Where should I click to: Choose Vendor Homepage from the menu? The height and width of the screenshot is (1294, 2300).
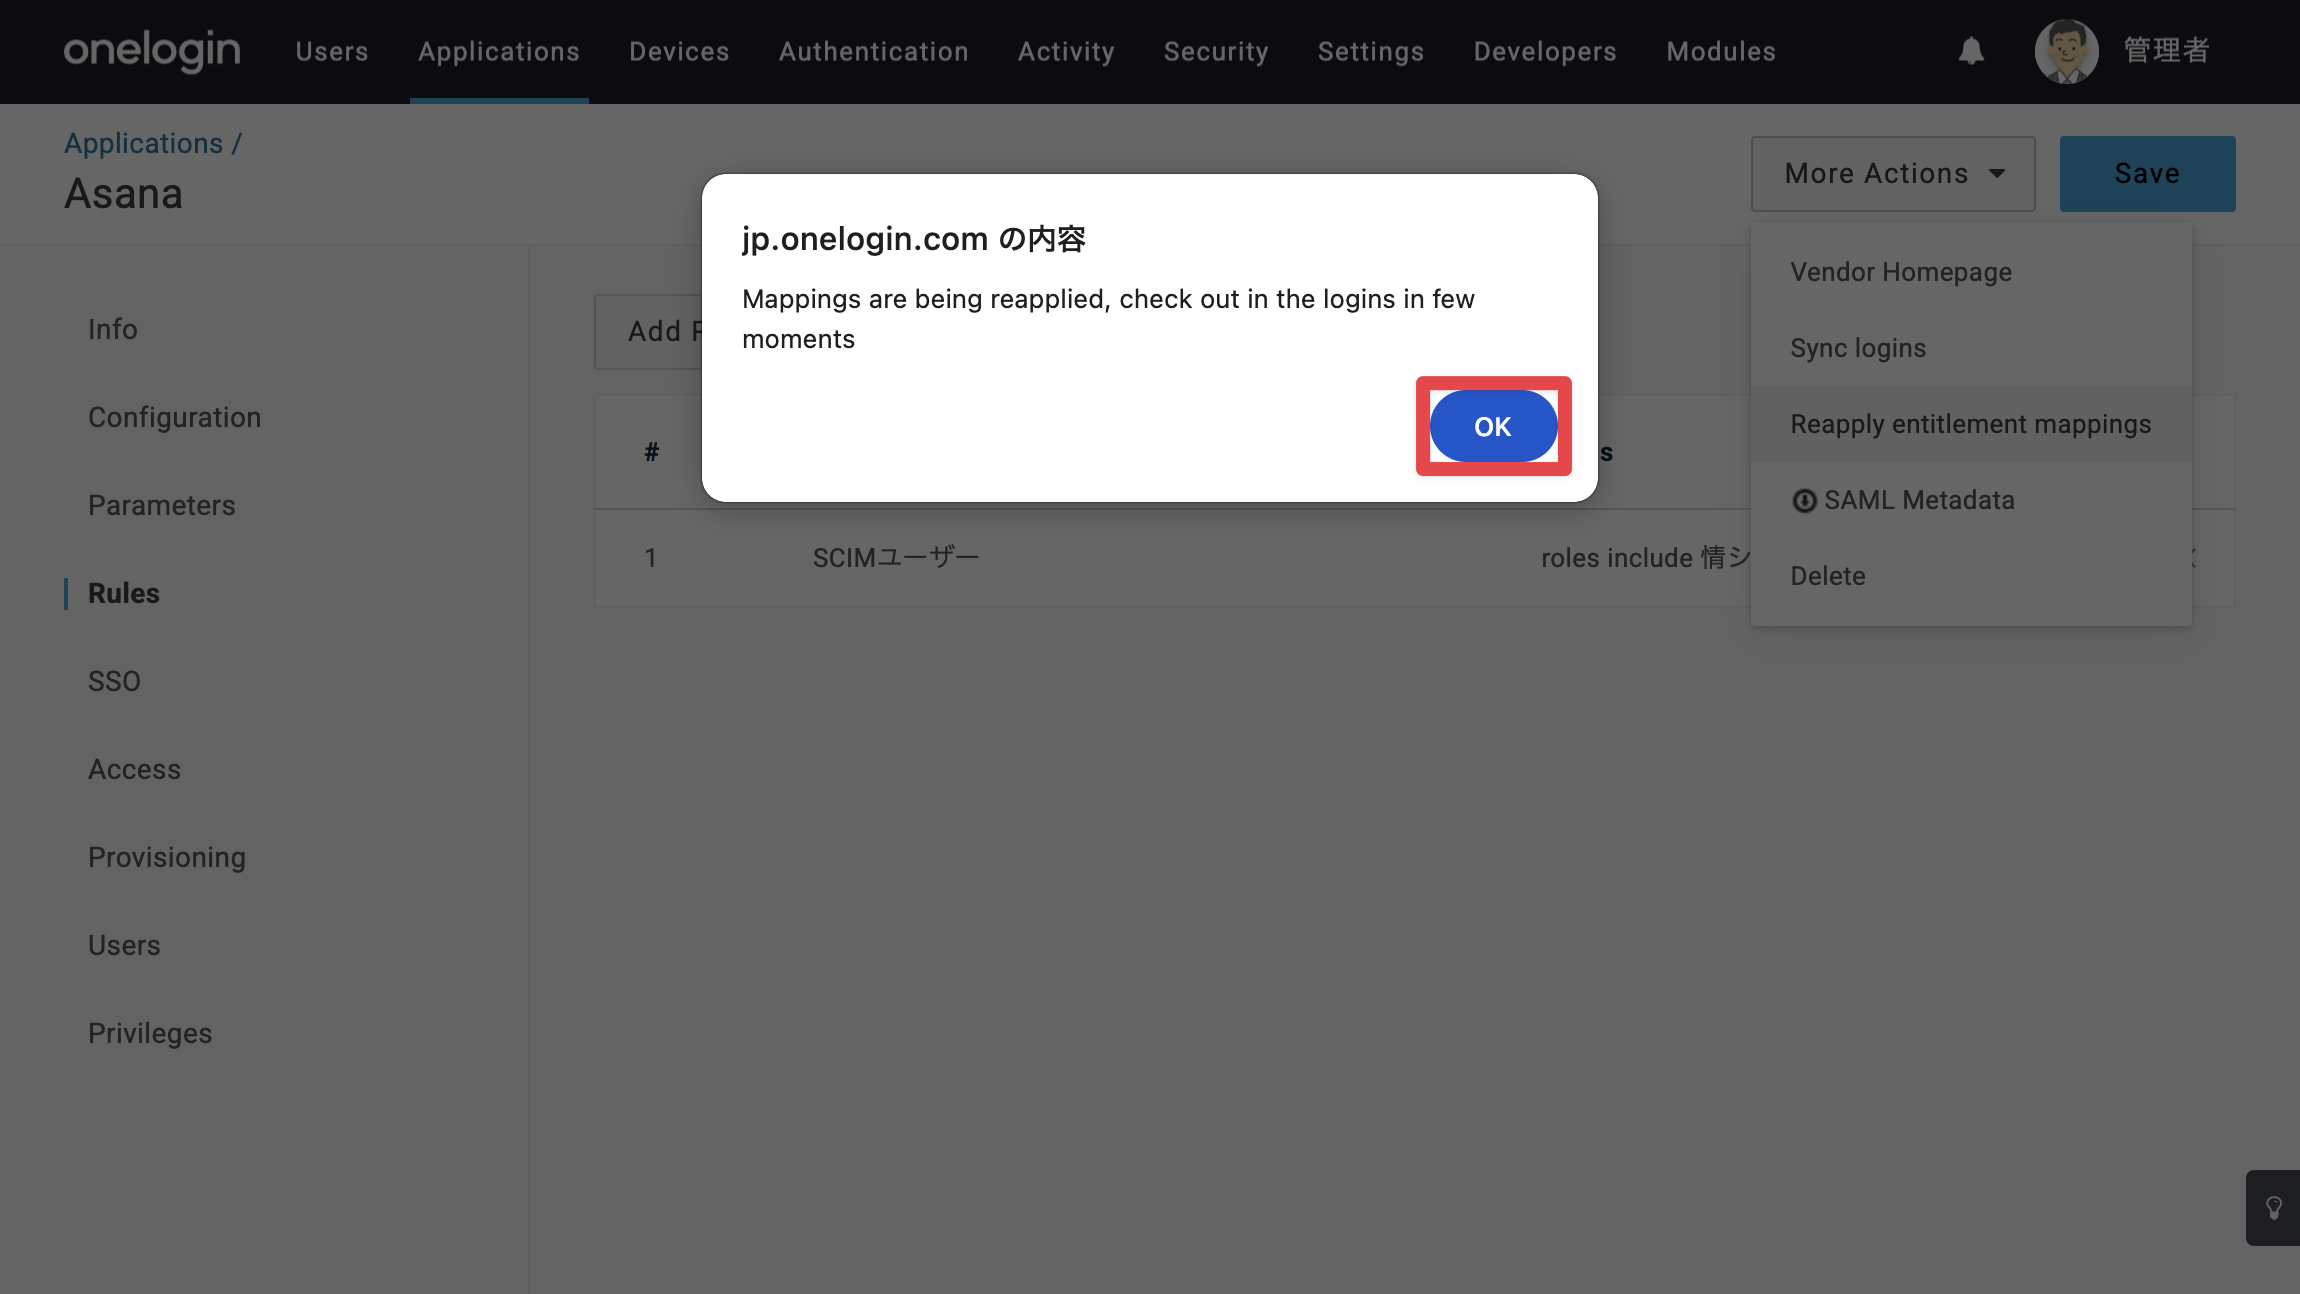pos(1971,272)
